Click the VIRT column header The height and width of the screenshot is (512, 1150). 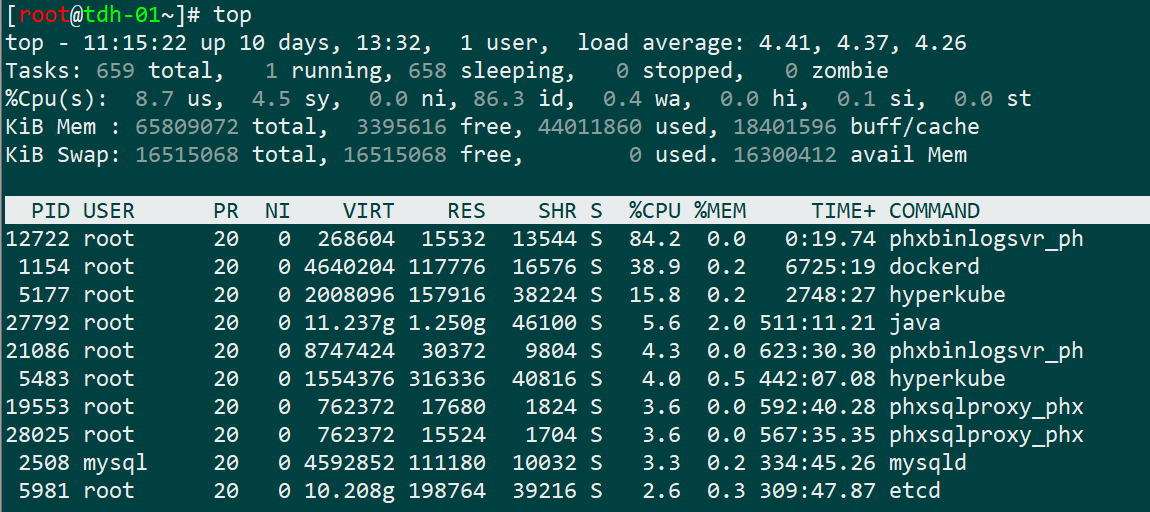[369, 211]
